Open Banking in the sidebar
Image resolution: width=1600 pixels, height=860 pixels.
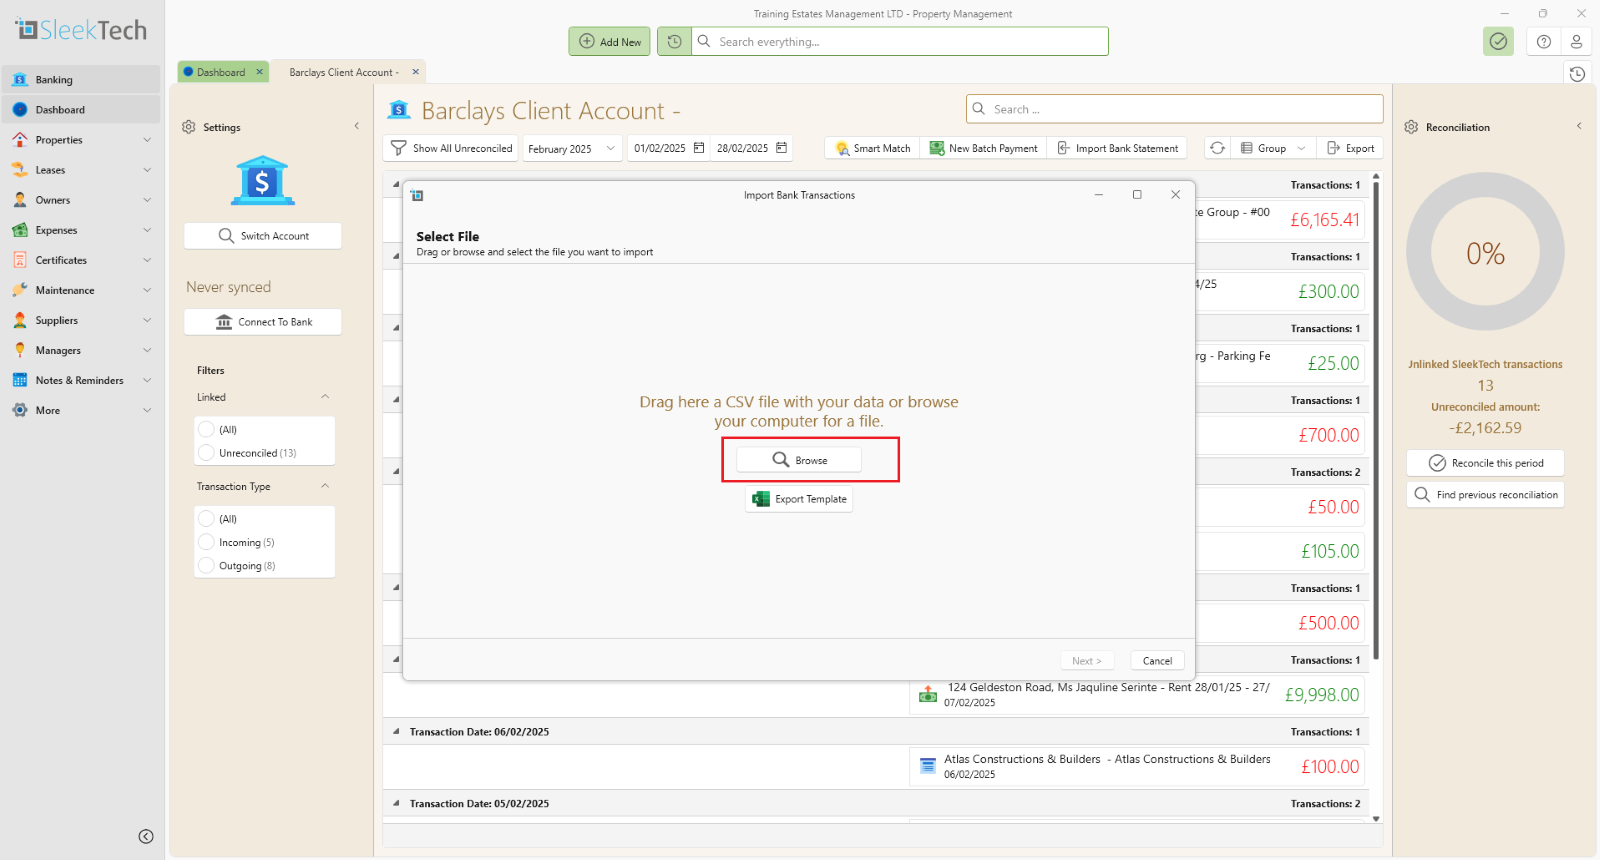coord(81,80)
